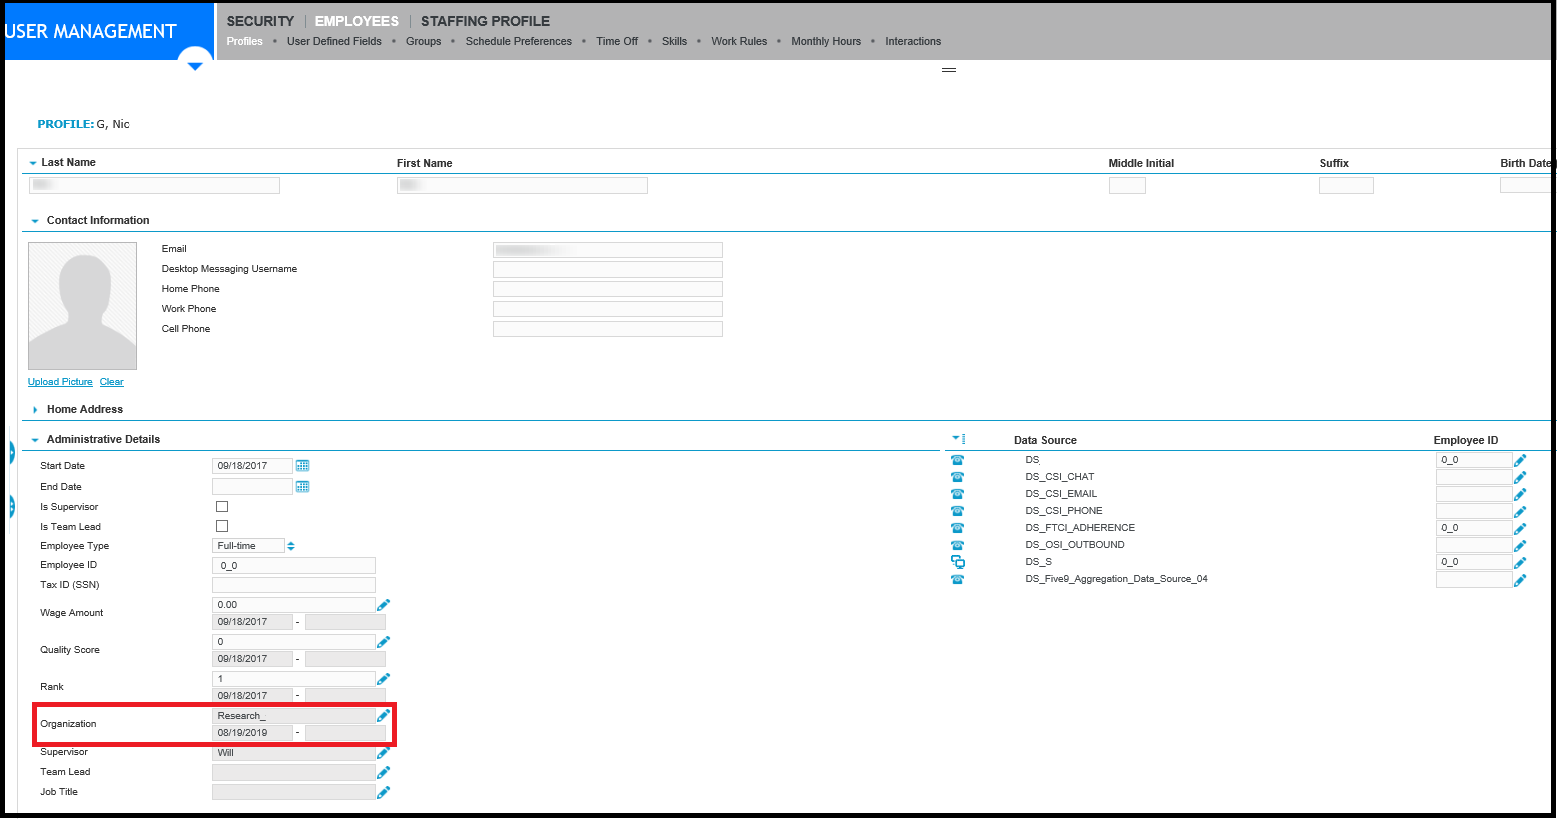The width and height of the screenshot is (1557, 819).
Task: Edit Employee ID pencil for DS_Five9_Aggregation_Data_Source_04
Action: pos(1520,580)
